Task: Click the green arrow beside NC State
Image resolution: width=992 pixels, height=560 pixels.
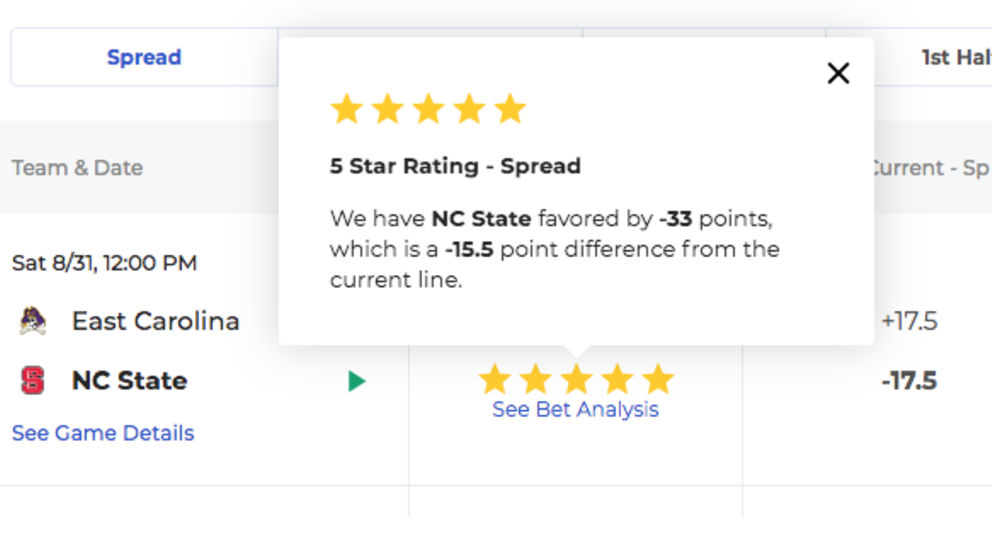Action: click(x=357, y=381)
